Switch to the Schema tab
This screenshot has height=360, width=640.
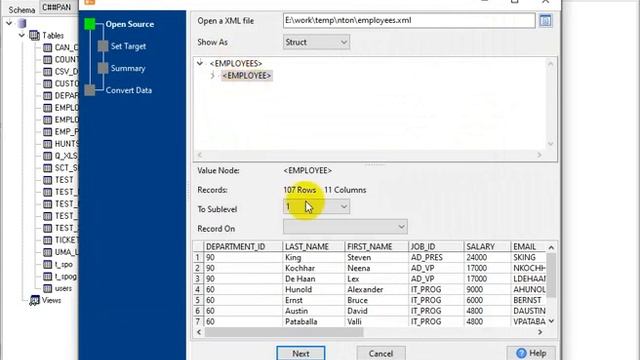pyautogui.click(x=22, y=9)
